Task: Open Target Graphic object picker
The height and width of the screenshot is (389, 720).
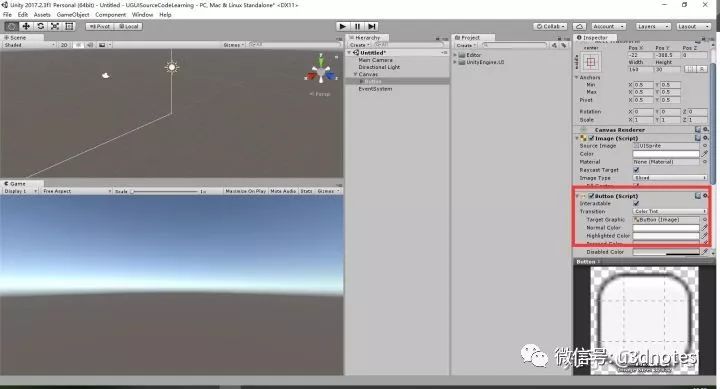Action: (x=705, y=220)
